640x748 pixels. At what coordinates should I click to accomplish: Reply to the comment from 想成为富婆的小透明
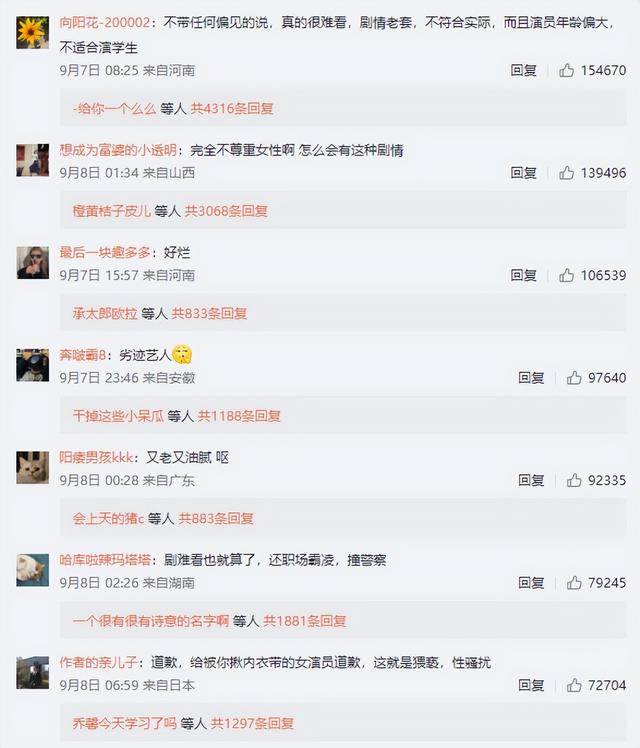523,173
